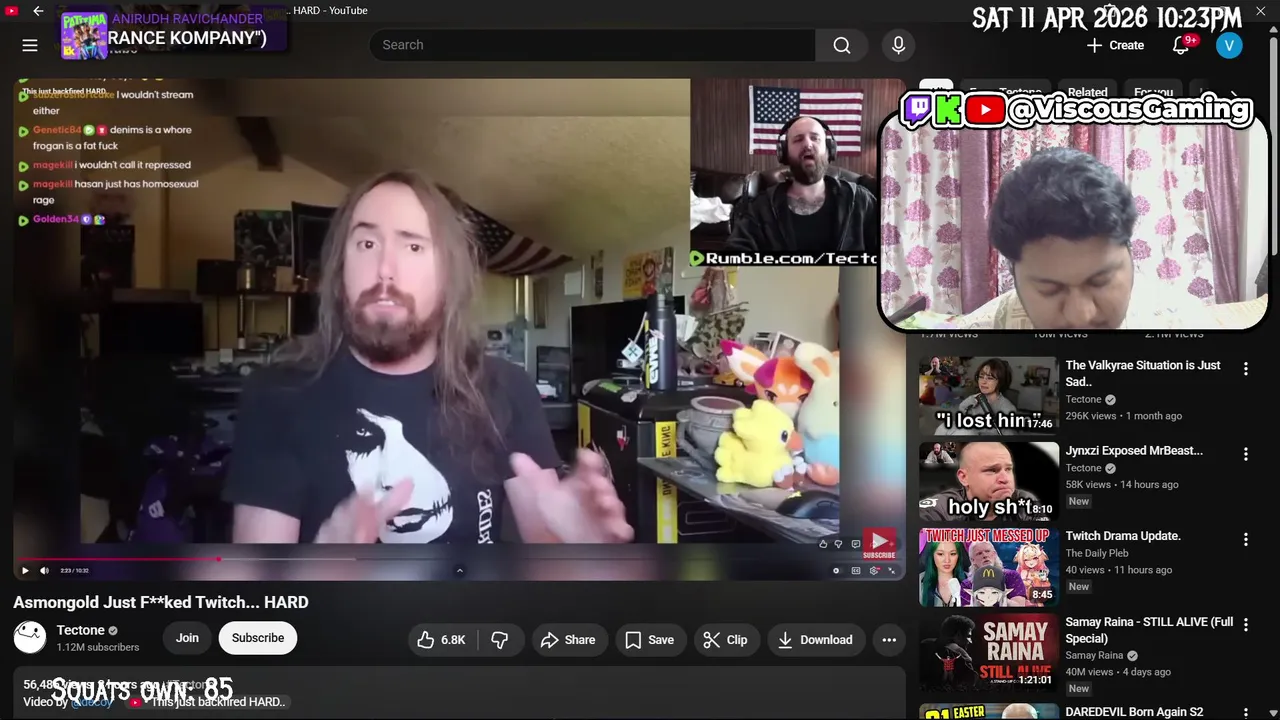The width and height of the screenshot is (1280, 720).
Task: Open the "Twitch Drama Update." thumbnail
Action: 989,567
